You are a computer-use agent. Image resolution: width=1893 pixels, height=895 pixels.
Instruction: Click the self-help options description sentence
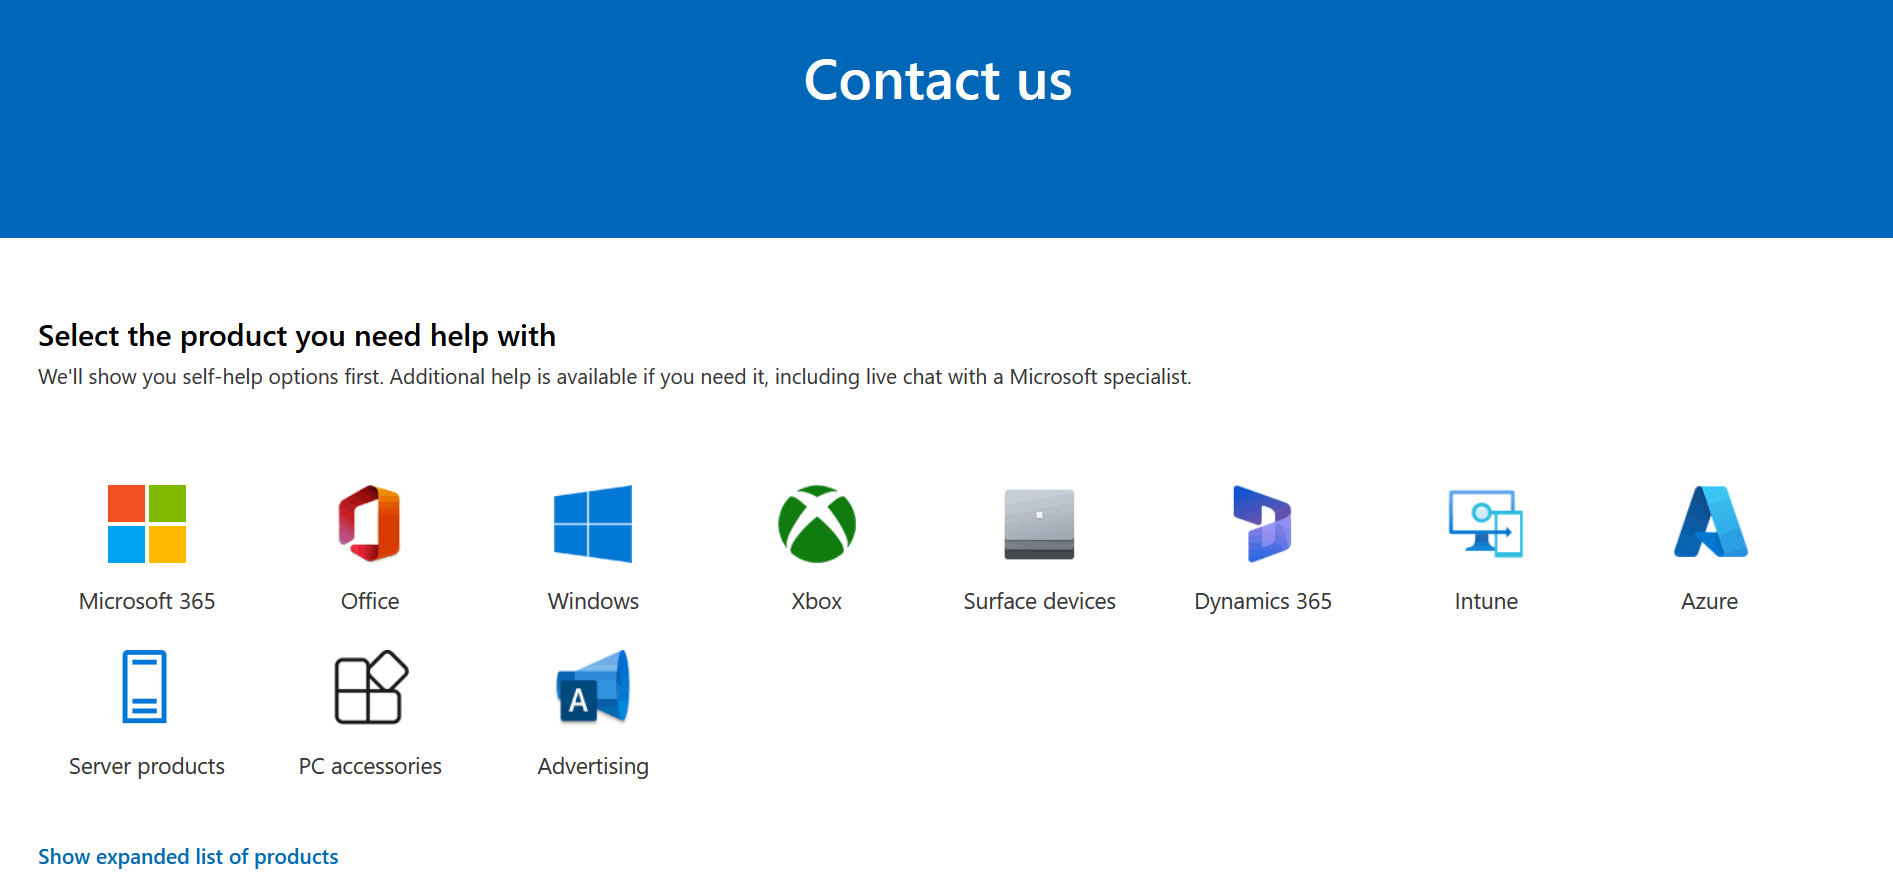click(x=615, y=377)
